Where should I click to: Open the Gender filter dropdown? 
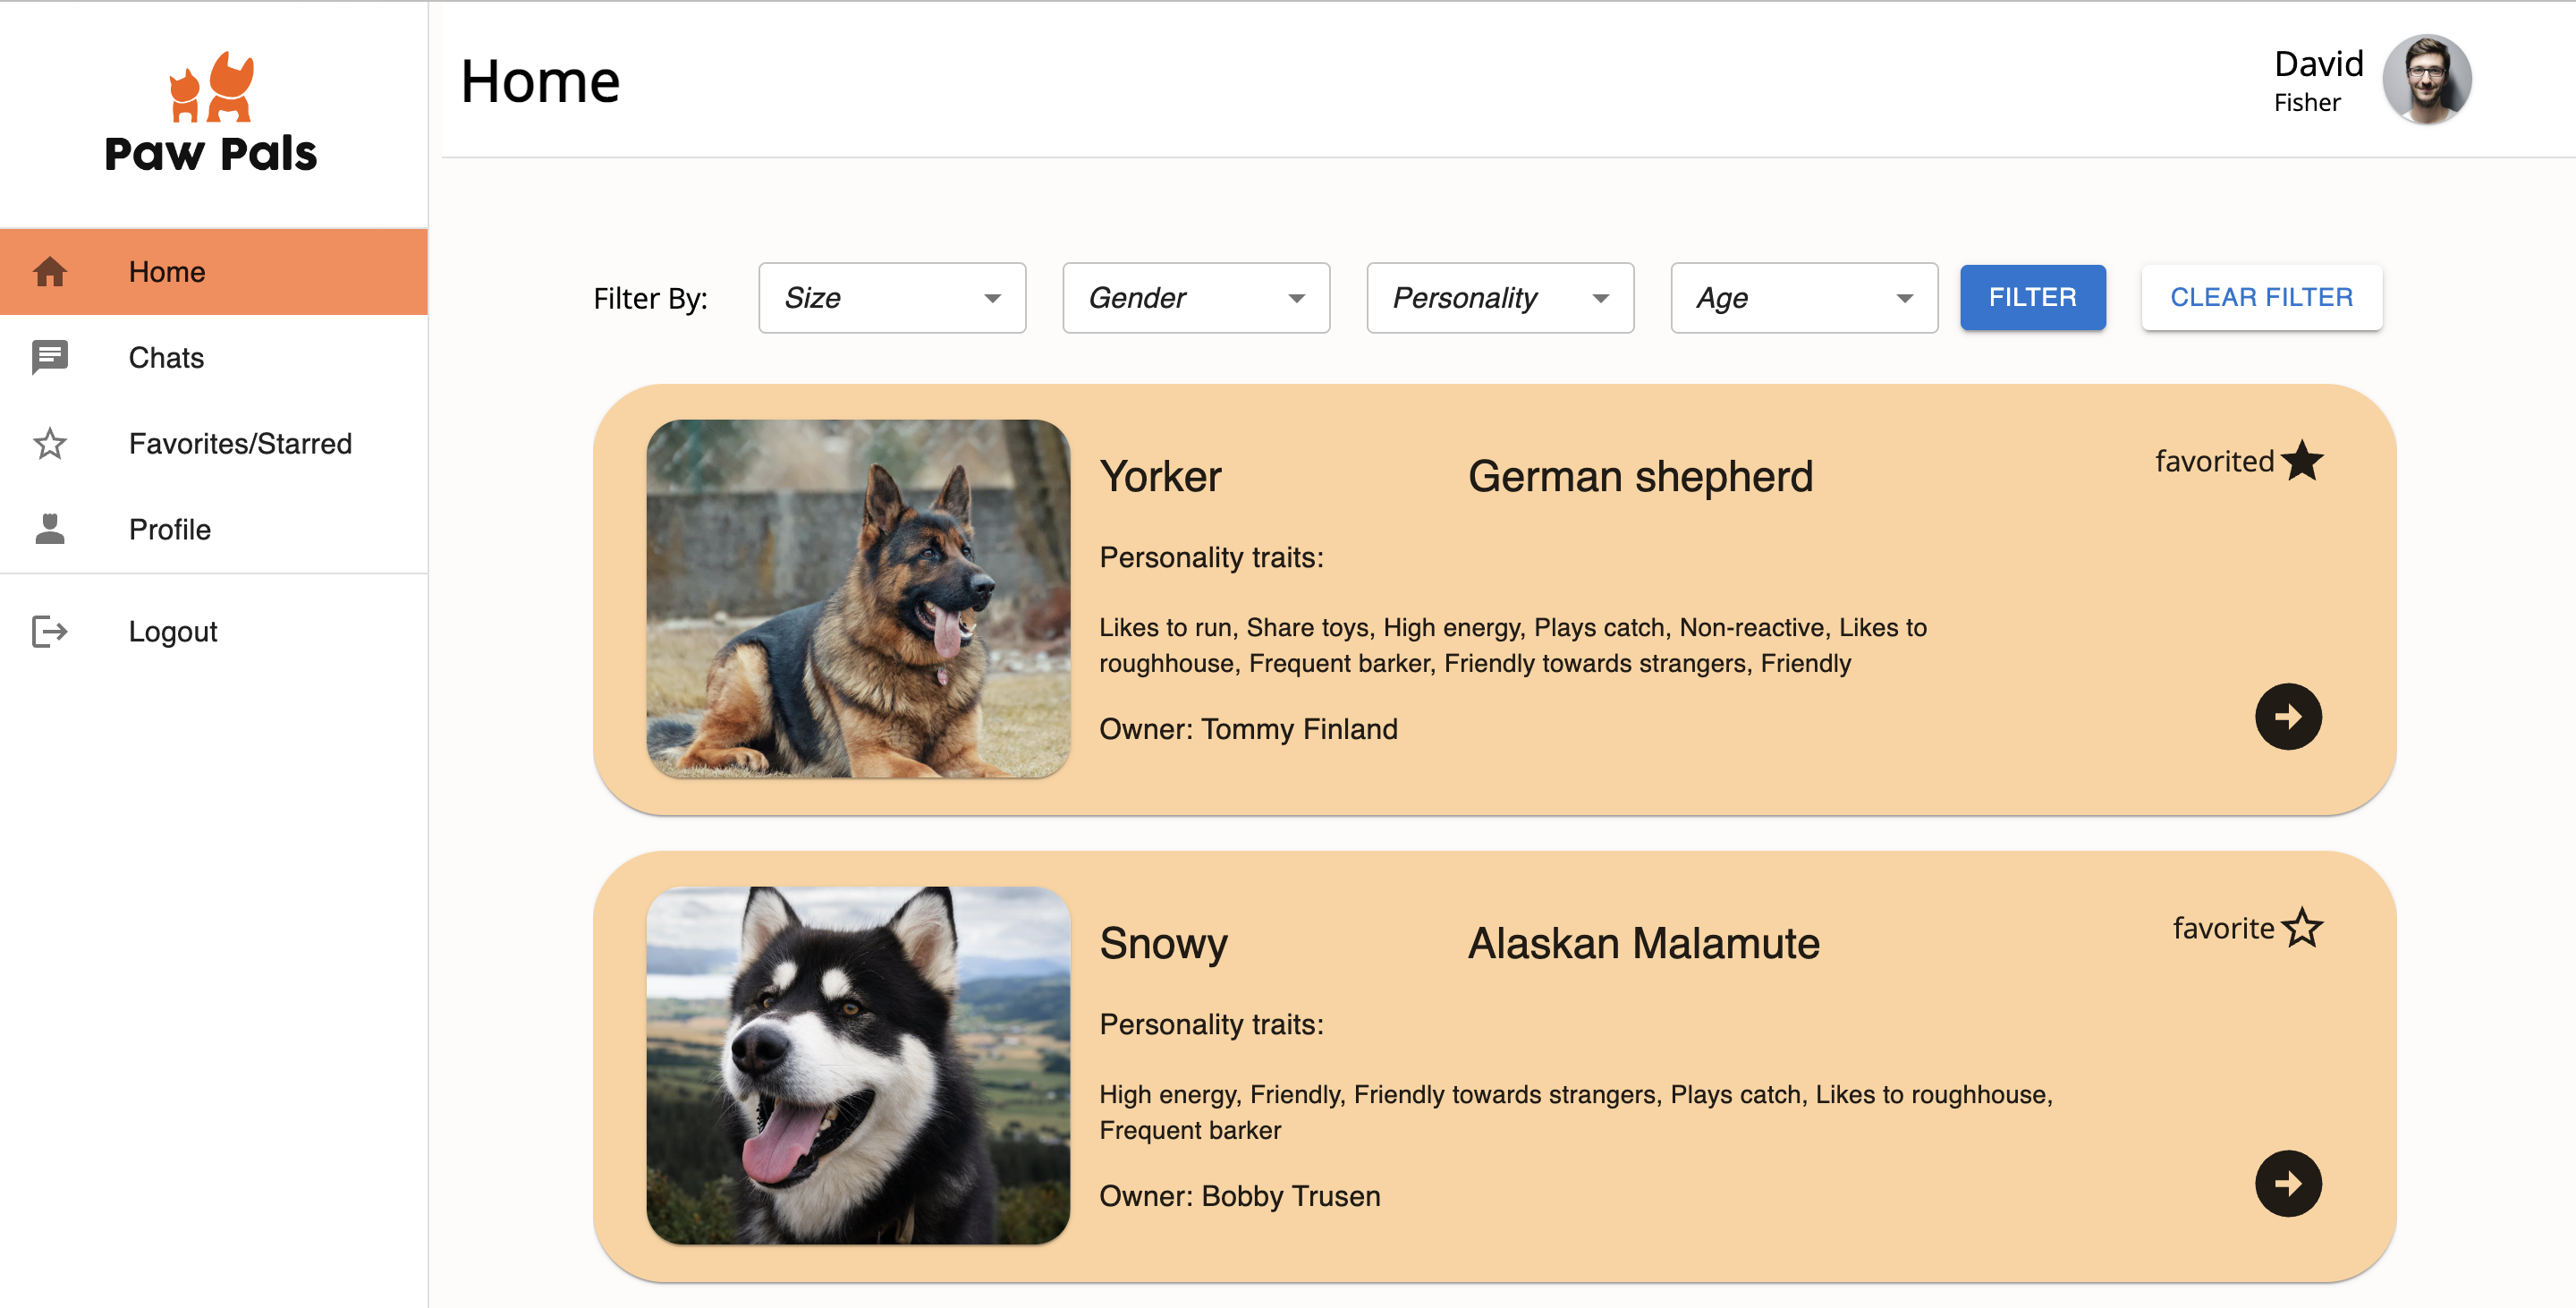pos(1196,298)
